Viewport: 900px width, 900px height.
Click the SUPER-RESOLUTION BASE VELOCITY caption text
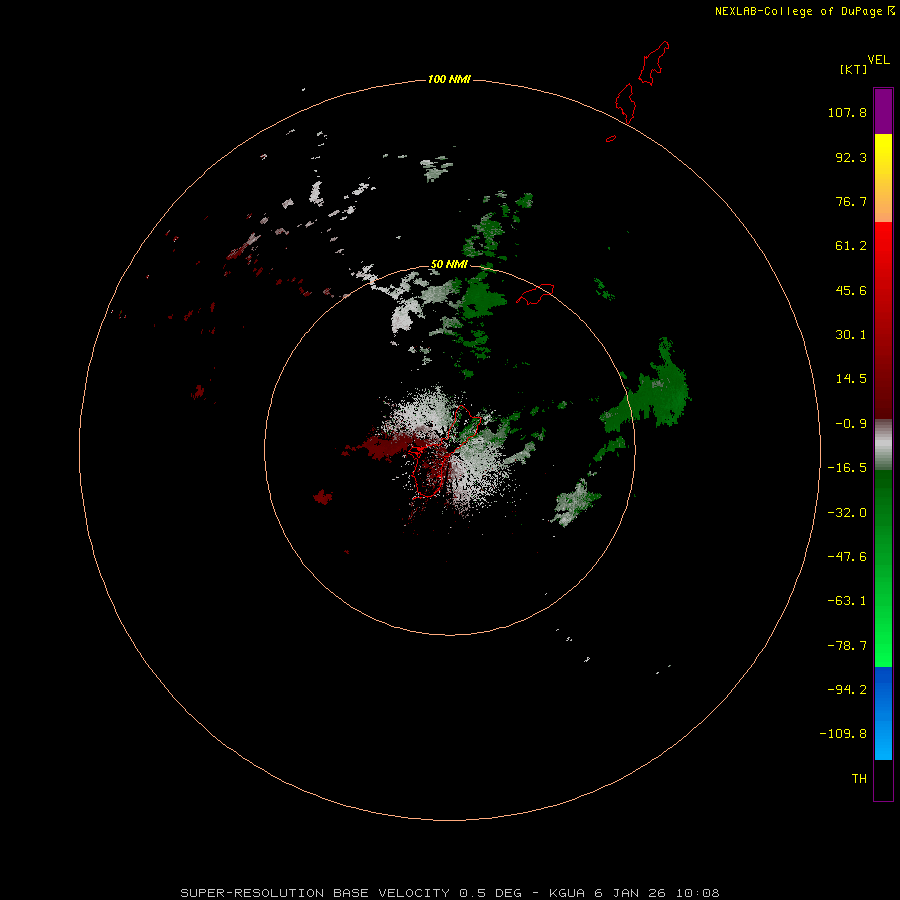pyautogui.click(x=315, y=893)
